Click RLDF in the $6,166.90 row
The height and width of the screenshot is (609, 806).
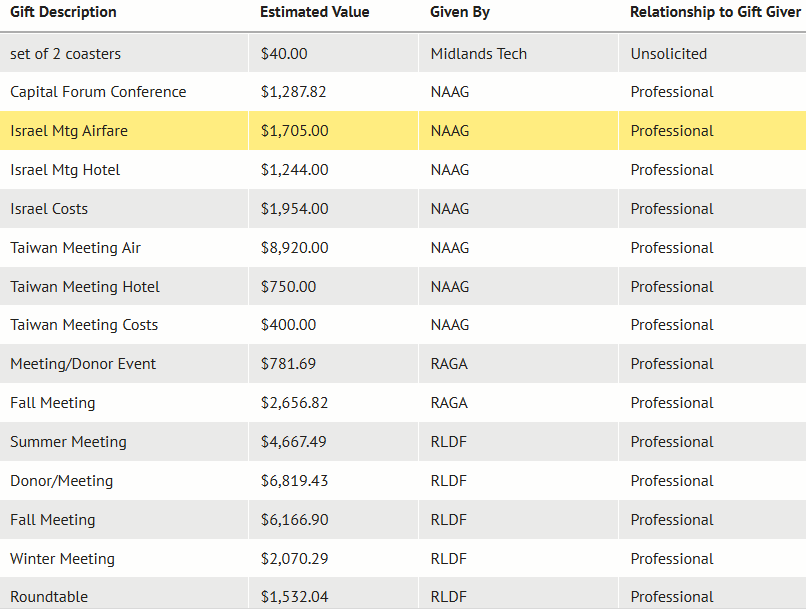tap(448, 520)
